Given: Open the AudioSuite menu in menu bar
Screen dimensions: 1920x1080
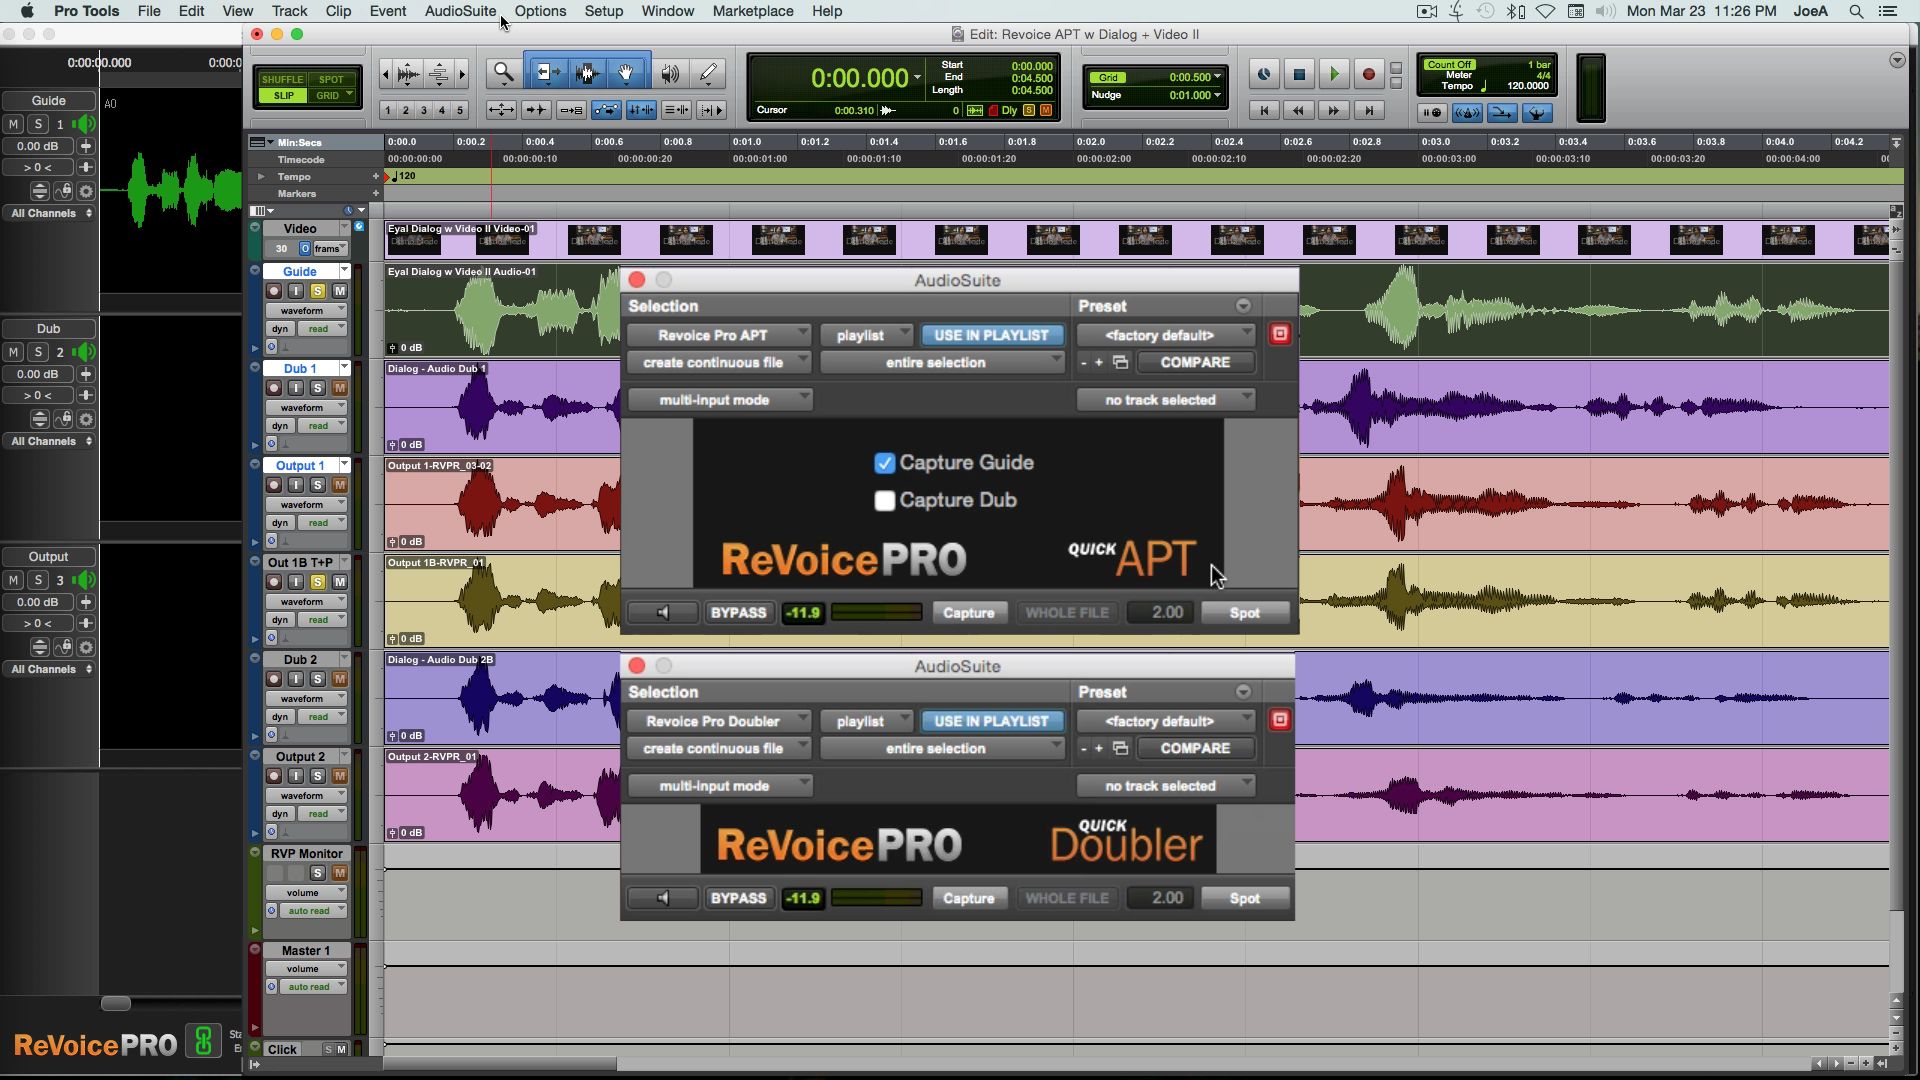Looking at the screenshot, I should point(460,11).
